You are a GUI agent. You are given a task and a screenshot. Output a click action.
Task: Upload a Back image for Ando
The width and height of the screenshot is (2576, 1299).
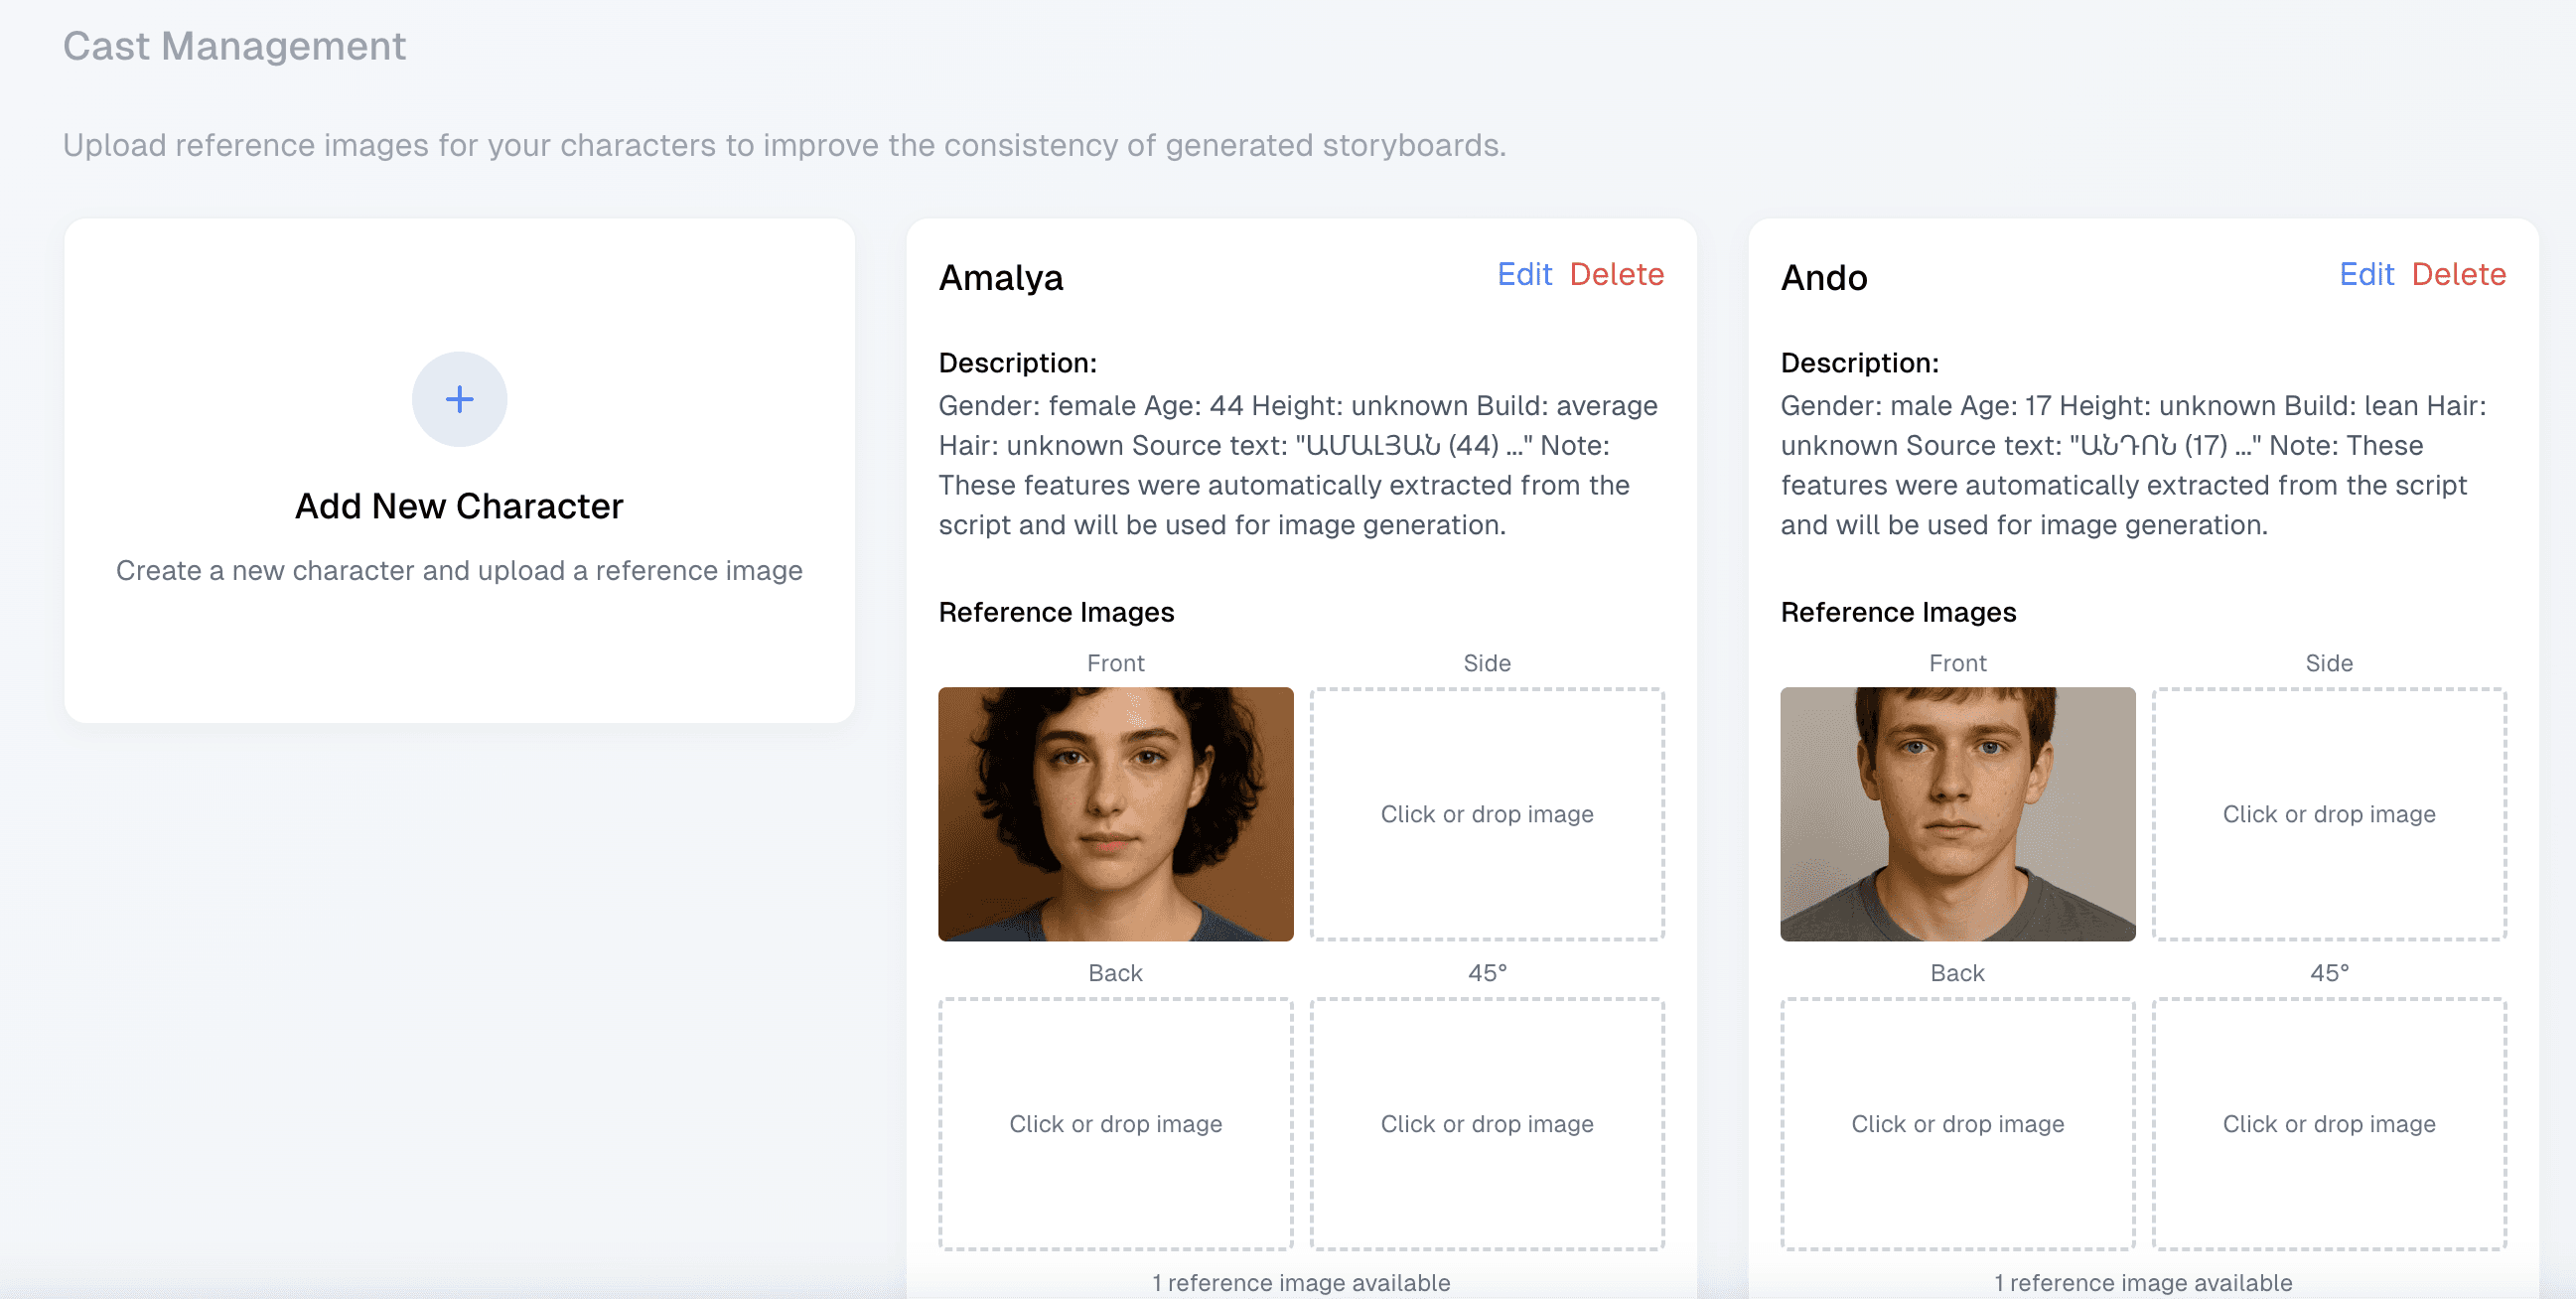1957,1123
